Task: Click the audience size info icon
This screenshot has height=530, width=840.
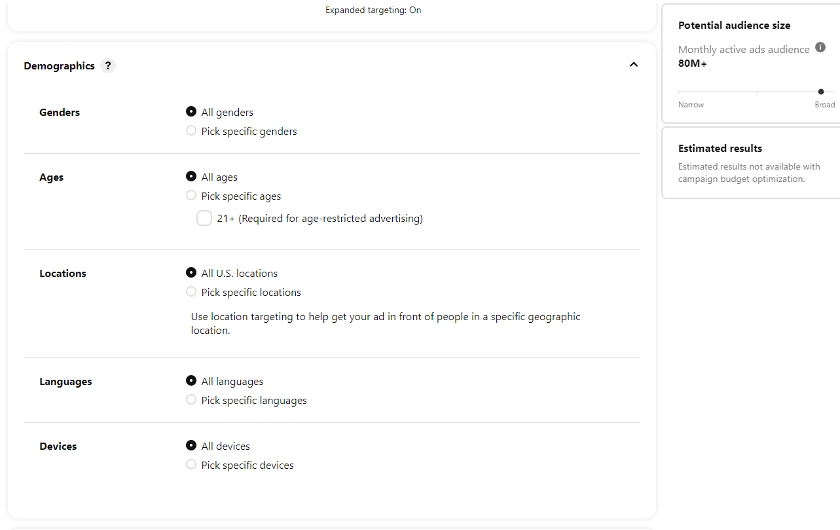Action: click(x=820, y=47)
